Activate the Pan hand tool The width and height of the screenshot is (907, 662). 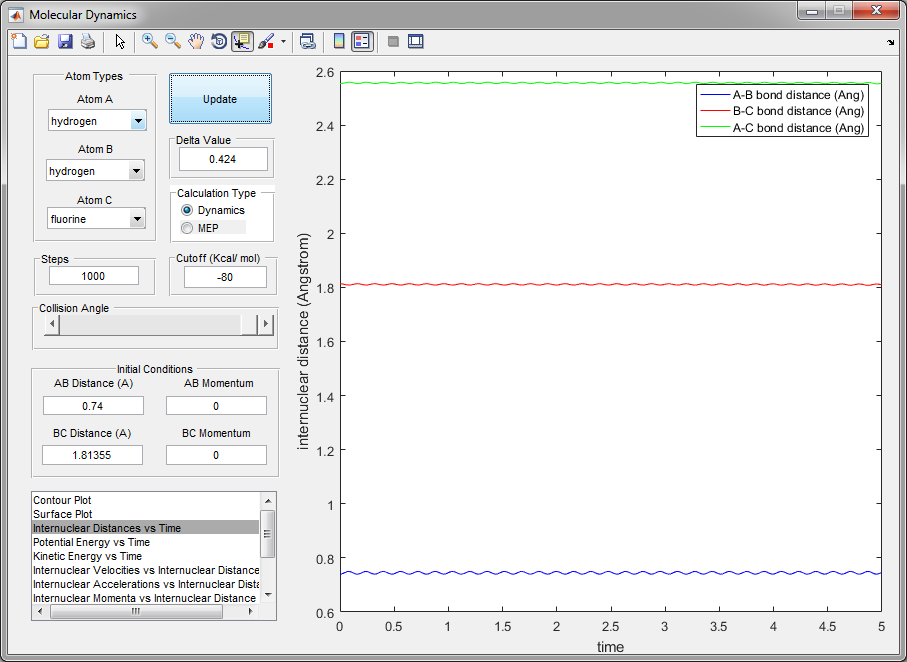point(196,41)
